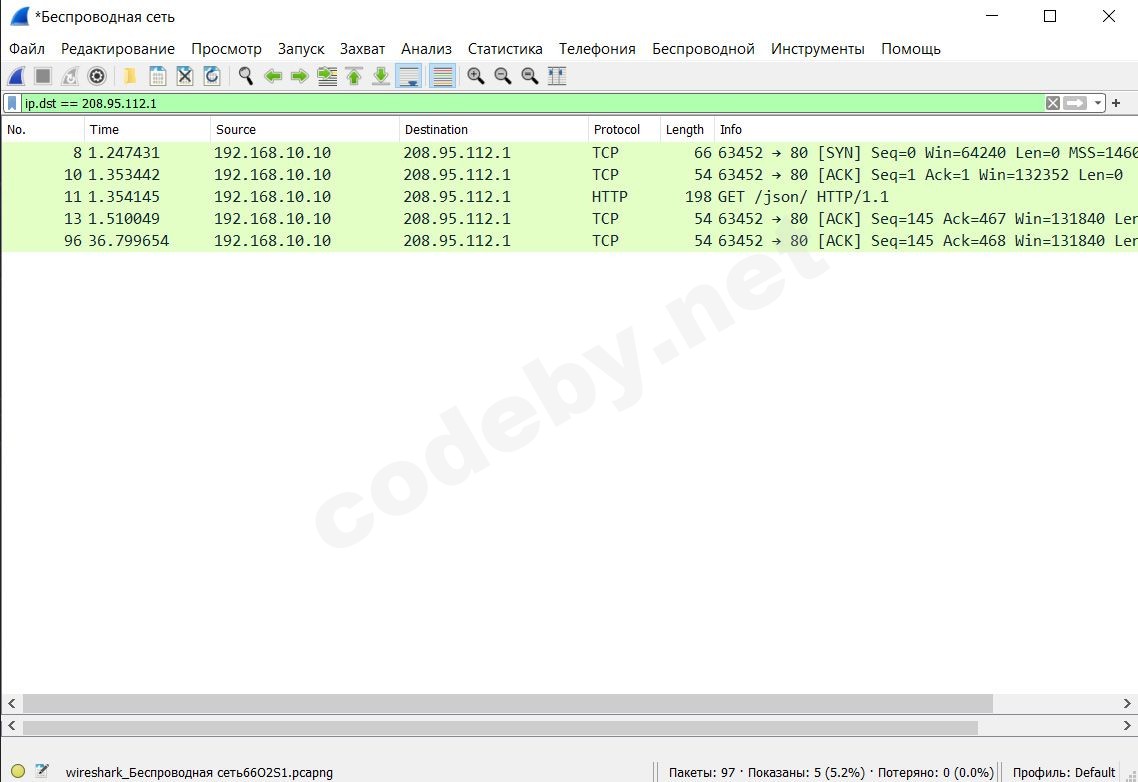Go forward in packet history
The image size is (1138, 782).
pyautogui.click(x=300, y=76)
